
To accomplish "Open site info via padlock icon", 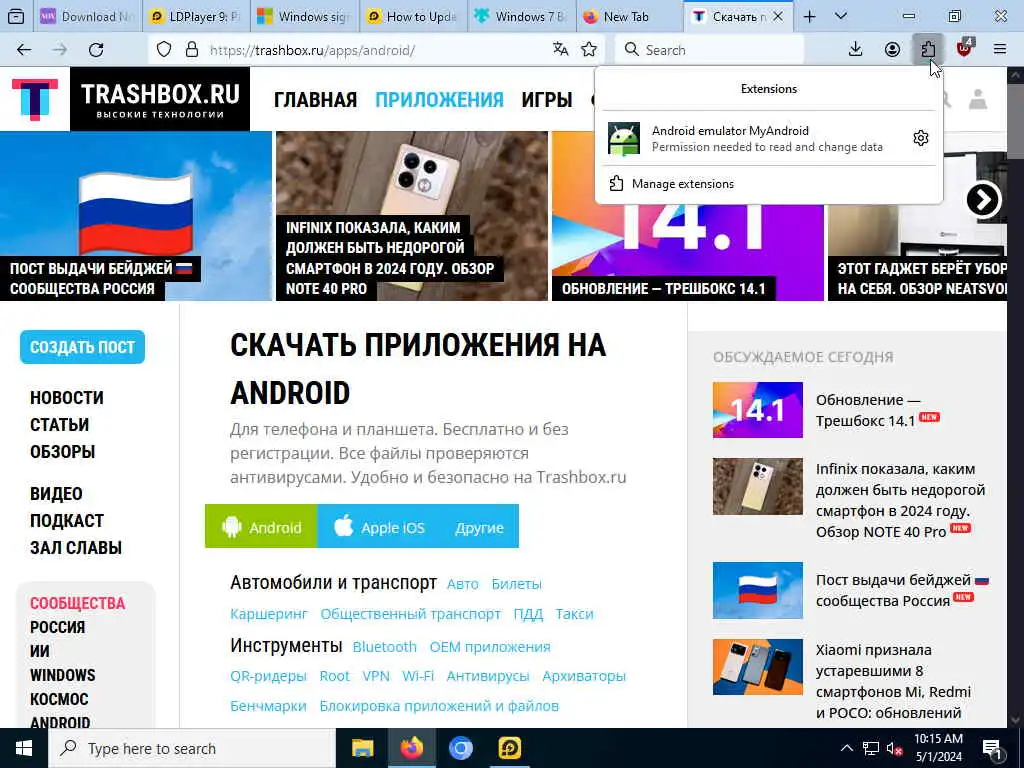I will 191,50.
